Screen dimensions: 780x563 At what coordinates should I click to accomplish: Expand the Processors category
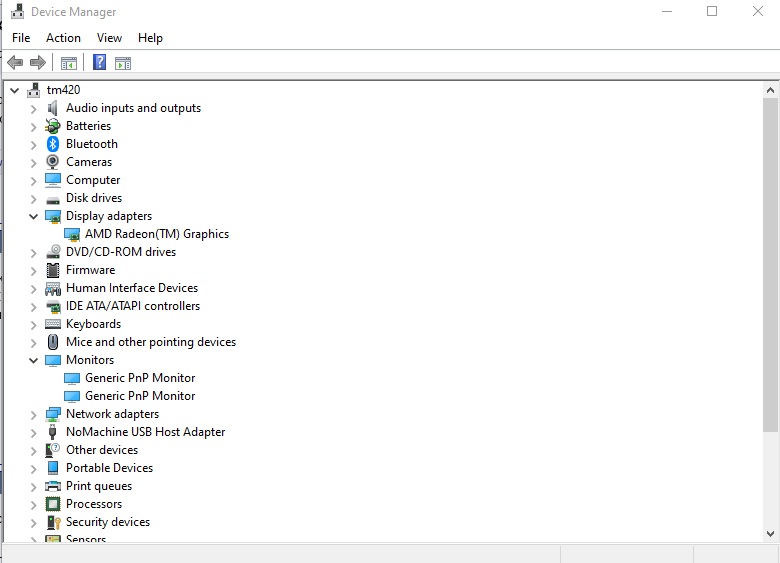click(x=33, y=505)
